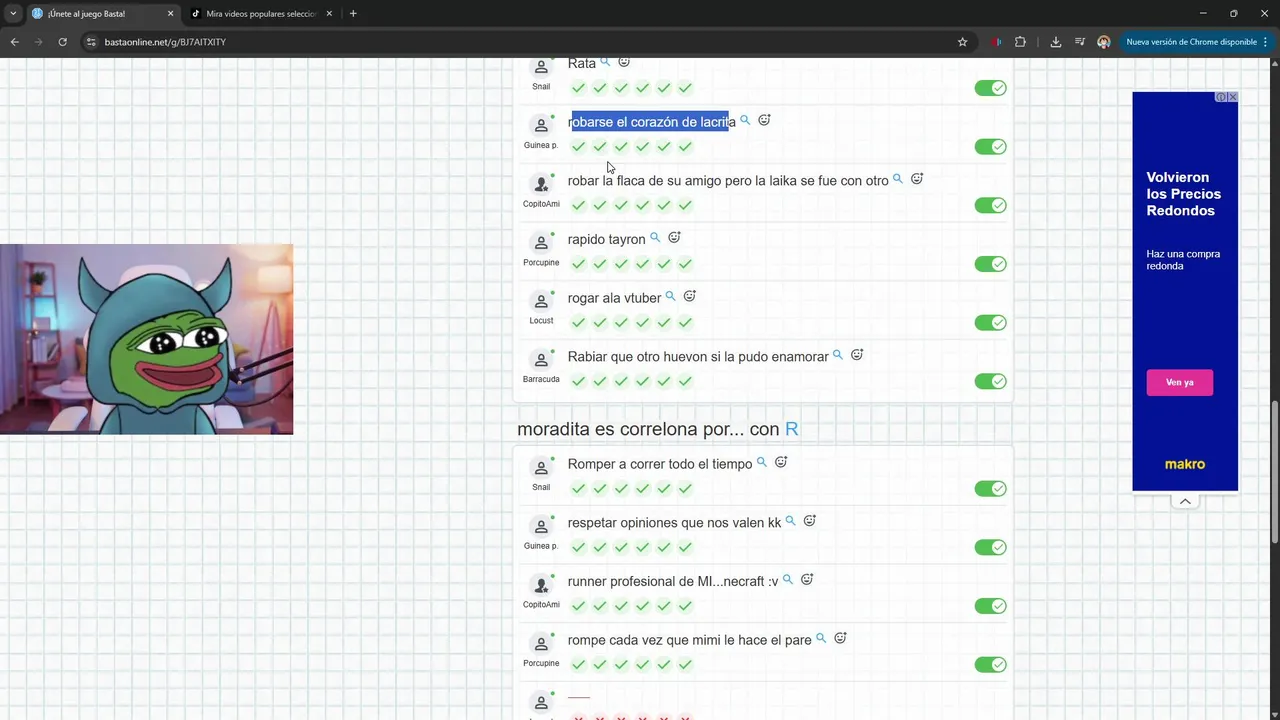Close the makro advertisement
The height and width of the screenshot is (720, 1280).
1232,97
